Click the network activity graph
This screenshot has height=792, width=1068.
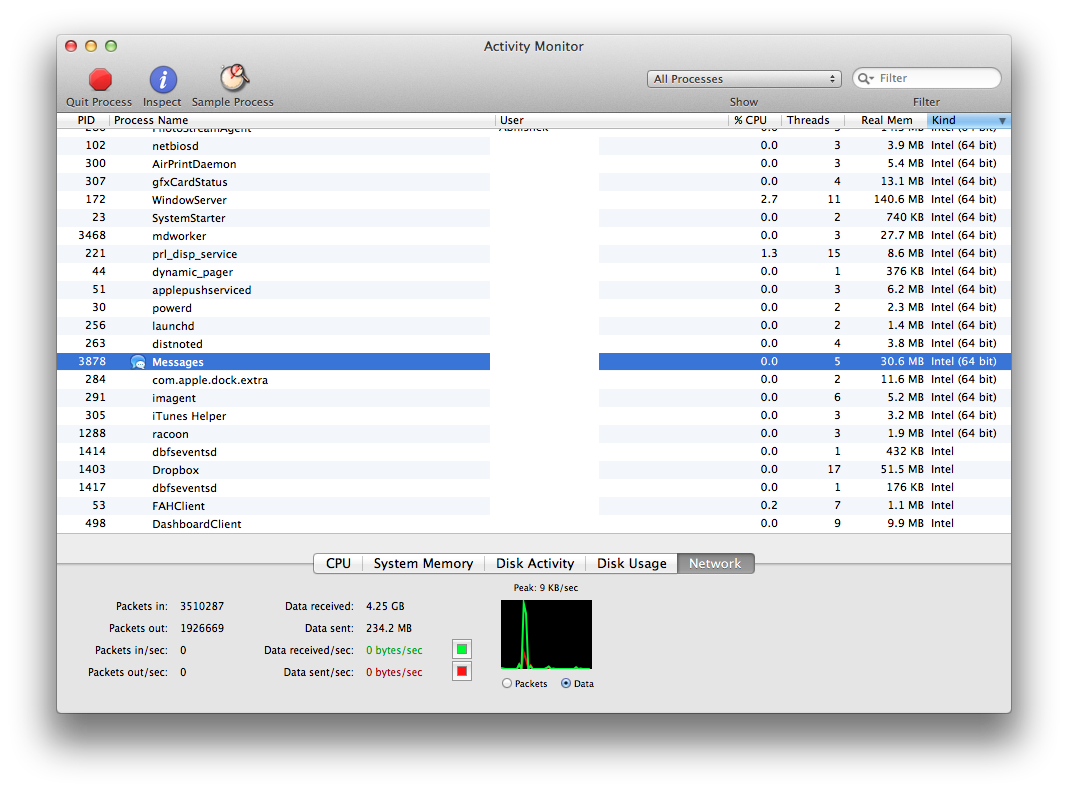(x=546, y=634)
